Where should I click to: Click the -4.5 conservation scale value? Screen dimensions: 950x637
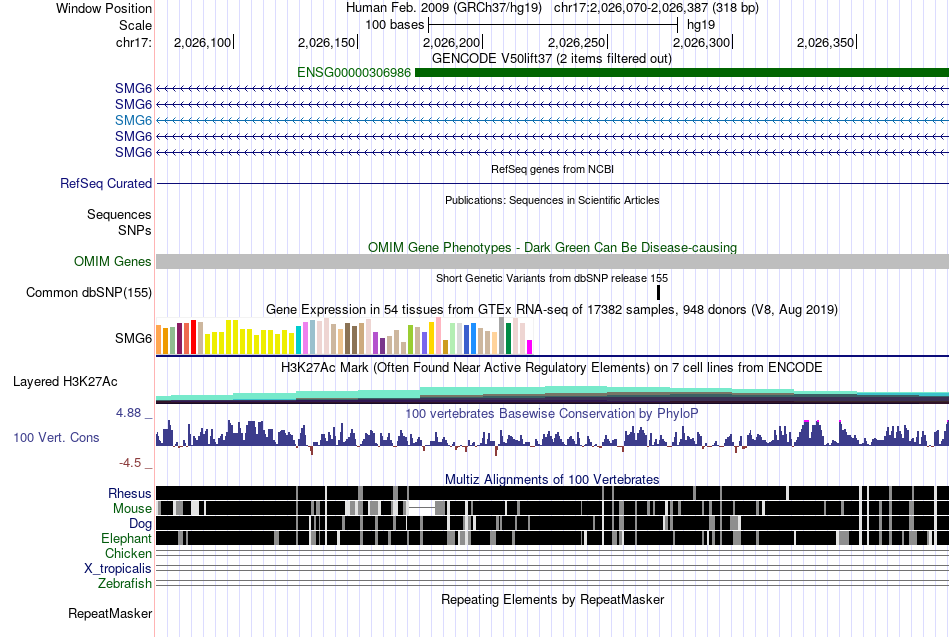coord(130,463)
